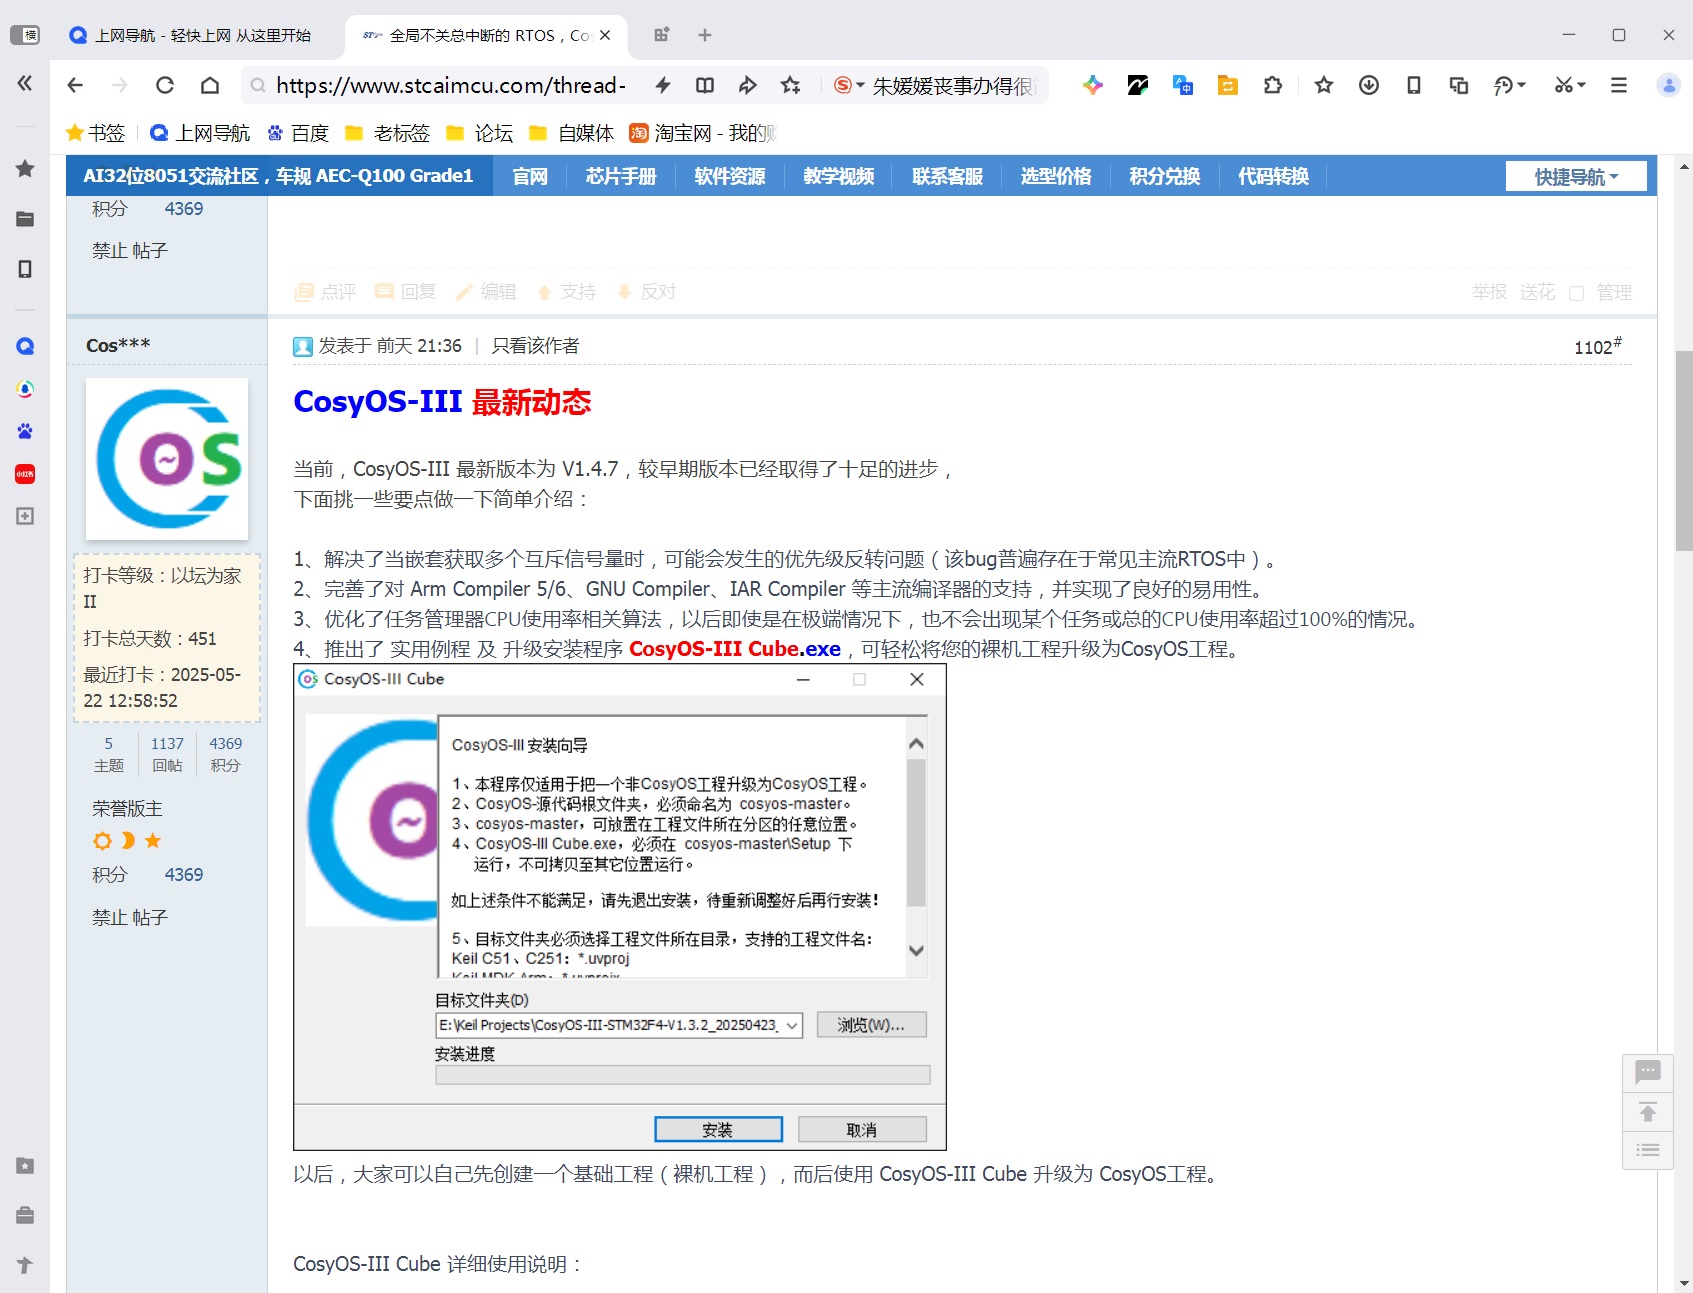Image resolution: width=1693 pixels, height=1293 pixels.
Task: Switch to the 上网导航 tab
Action: tap(190, 35)
